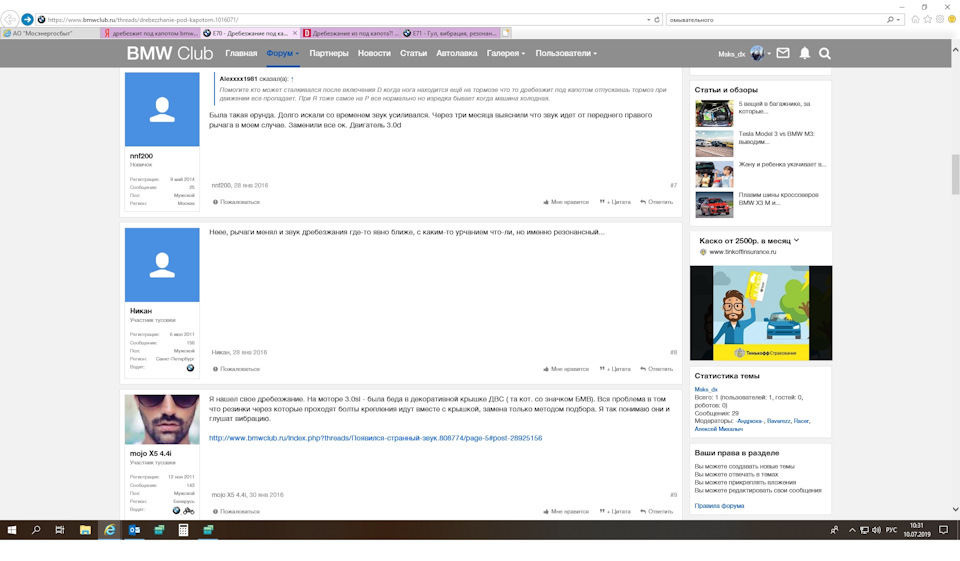The height and width of the screenshot is (561, 960).
Task: Switch to дребезжит под капотом bmw tab
Action: click(x=150, y=33)
